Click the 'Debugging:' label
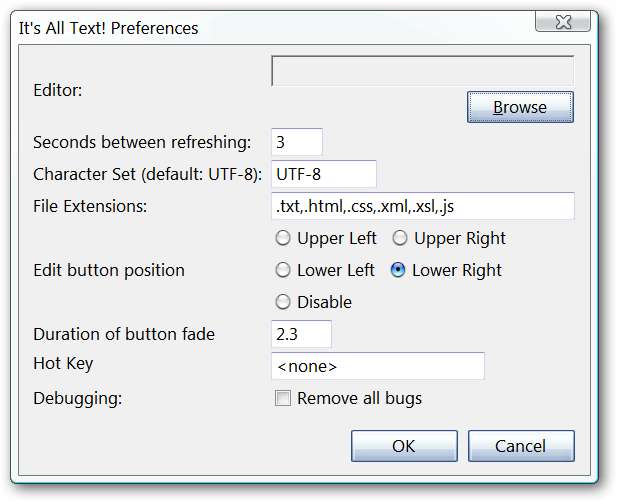Screen dimensions: 617x502 point(79,398)
